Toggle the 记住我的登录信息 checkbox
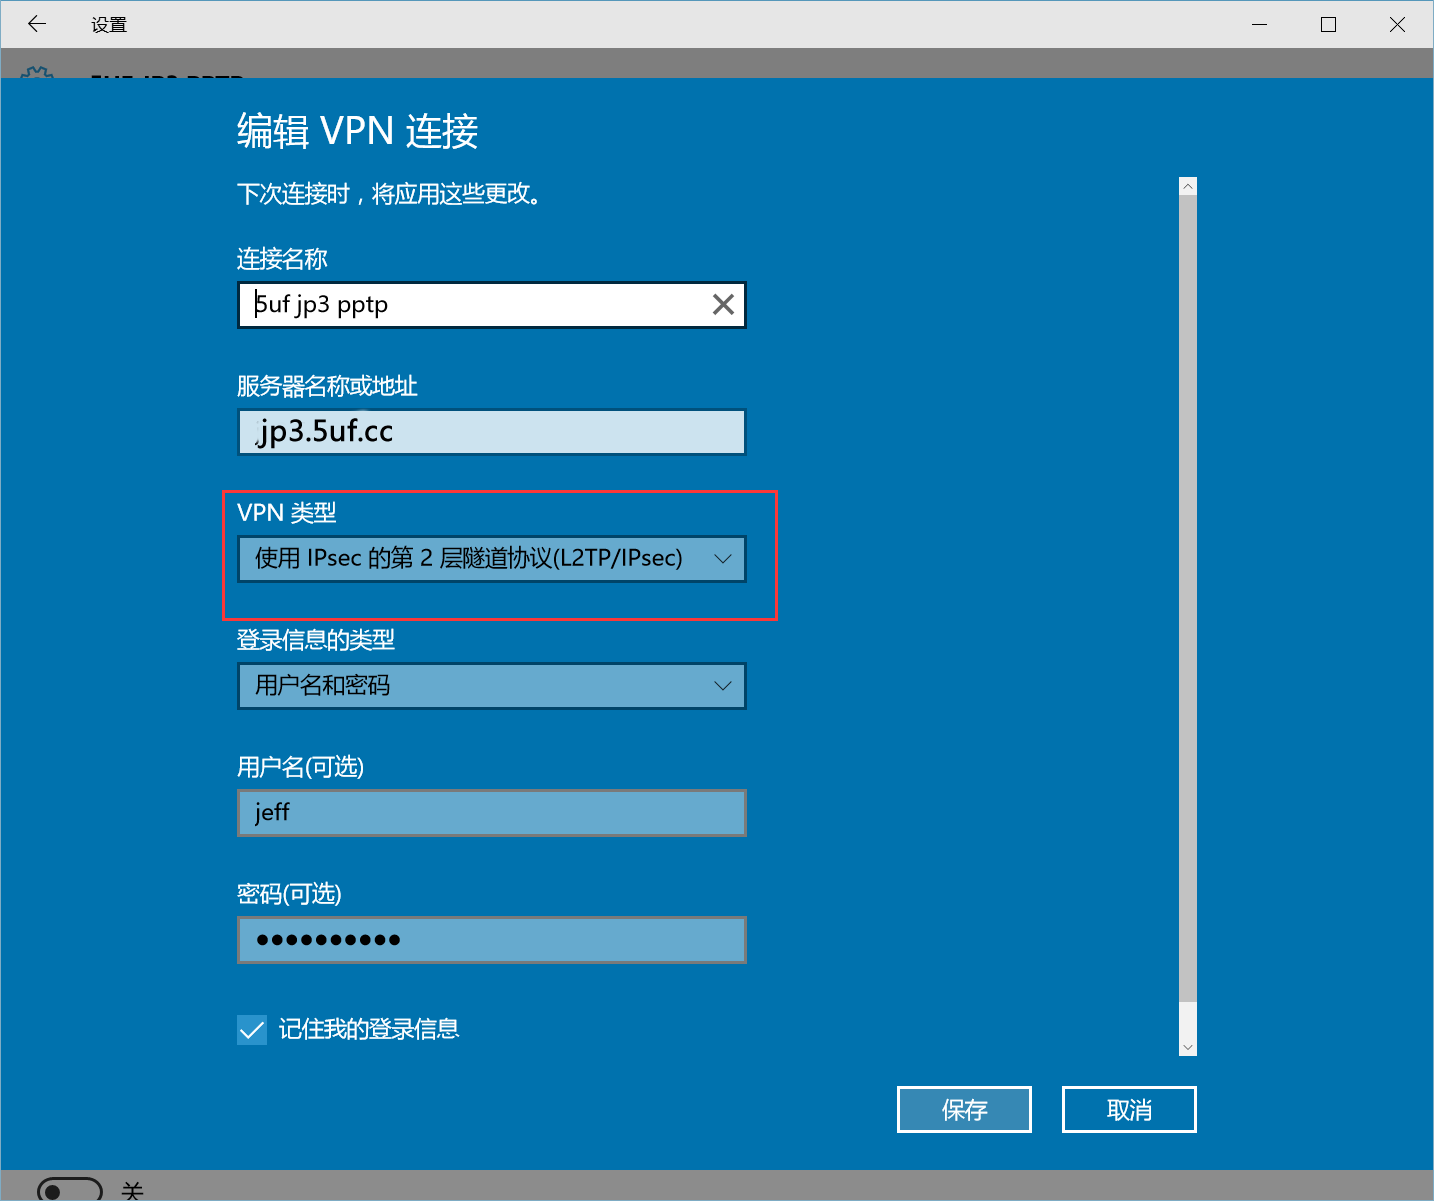1434x1201 pixels. tap(252, 1029)
